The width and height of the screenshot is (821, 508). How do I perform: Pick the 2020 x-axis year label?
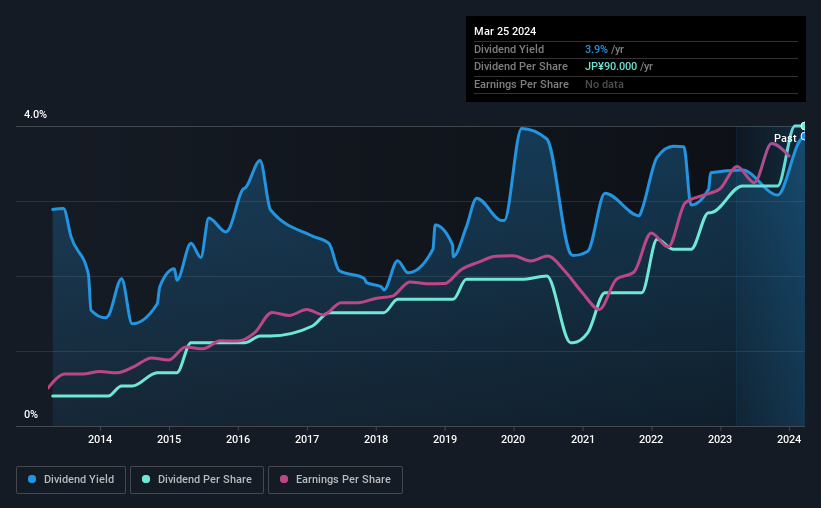click(x=513, y=438)
